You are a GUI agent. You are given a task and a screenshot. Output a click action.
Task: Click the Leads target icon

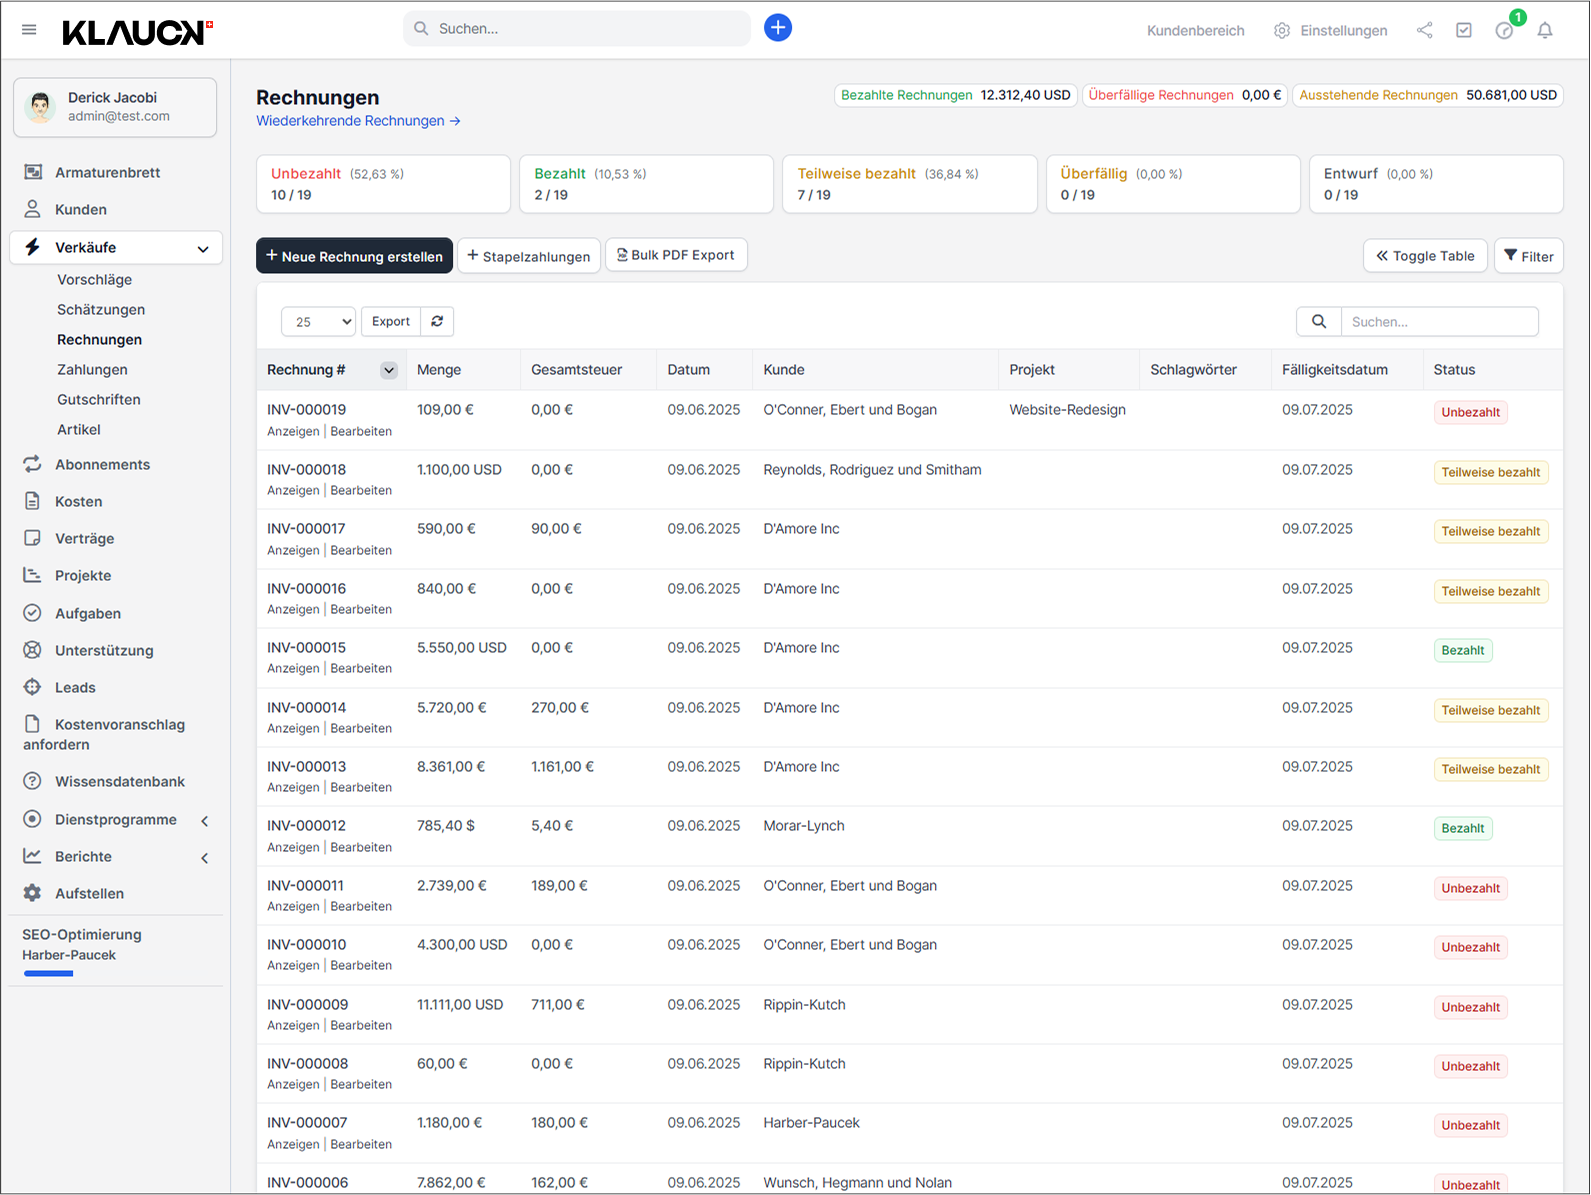(33, 687)
